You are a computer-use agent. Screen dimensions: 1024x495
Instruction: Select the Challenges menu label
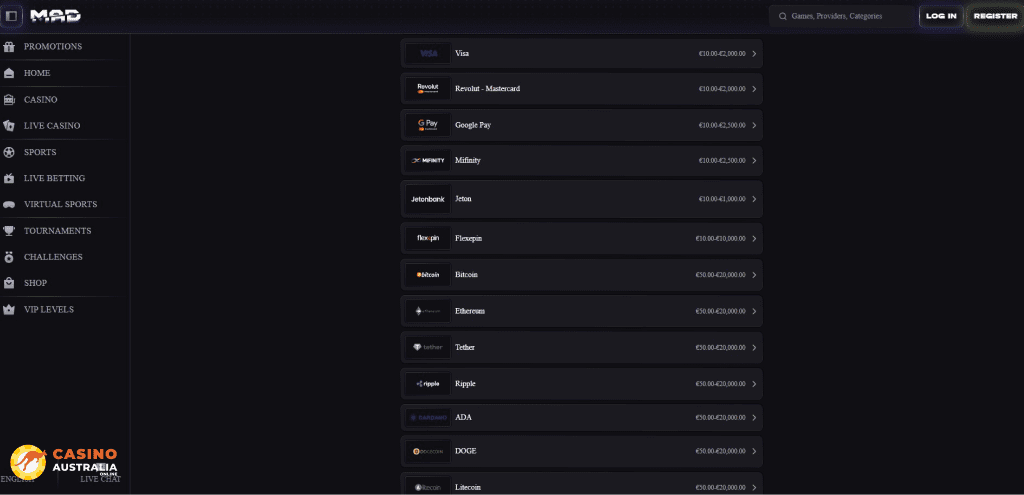53,257
